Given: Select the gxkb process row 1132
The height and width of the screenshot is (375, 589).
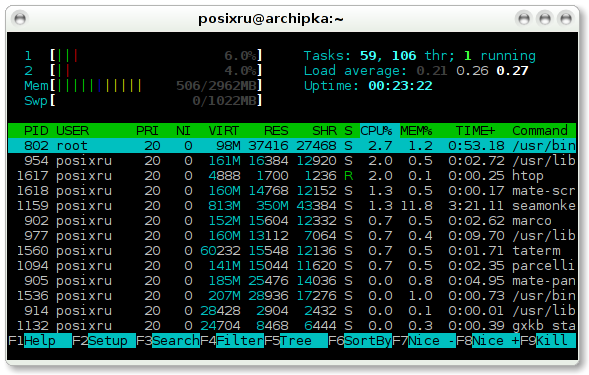Looking at the screenshot, I should tap(292, 325).
